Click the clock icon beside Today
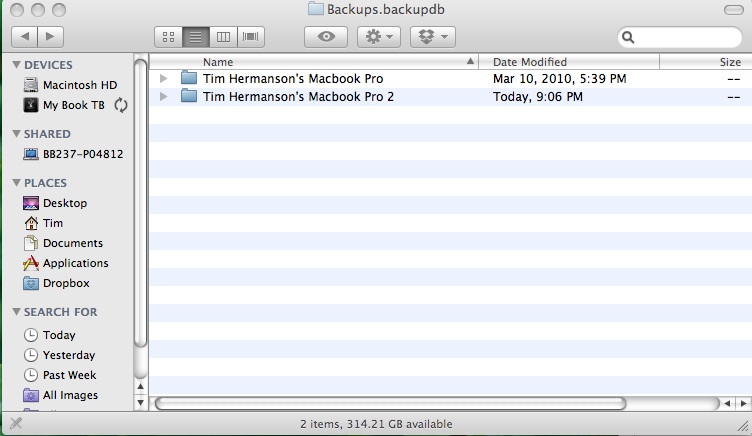The height and width of the screenshot is (436, 752). 31,335
